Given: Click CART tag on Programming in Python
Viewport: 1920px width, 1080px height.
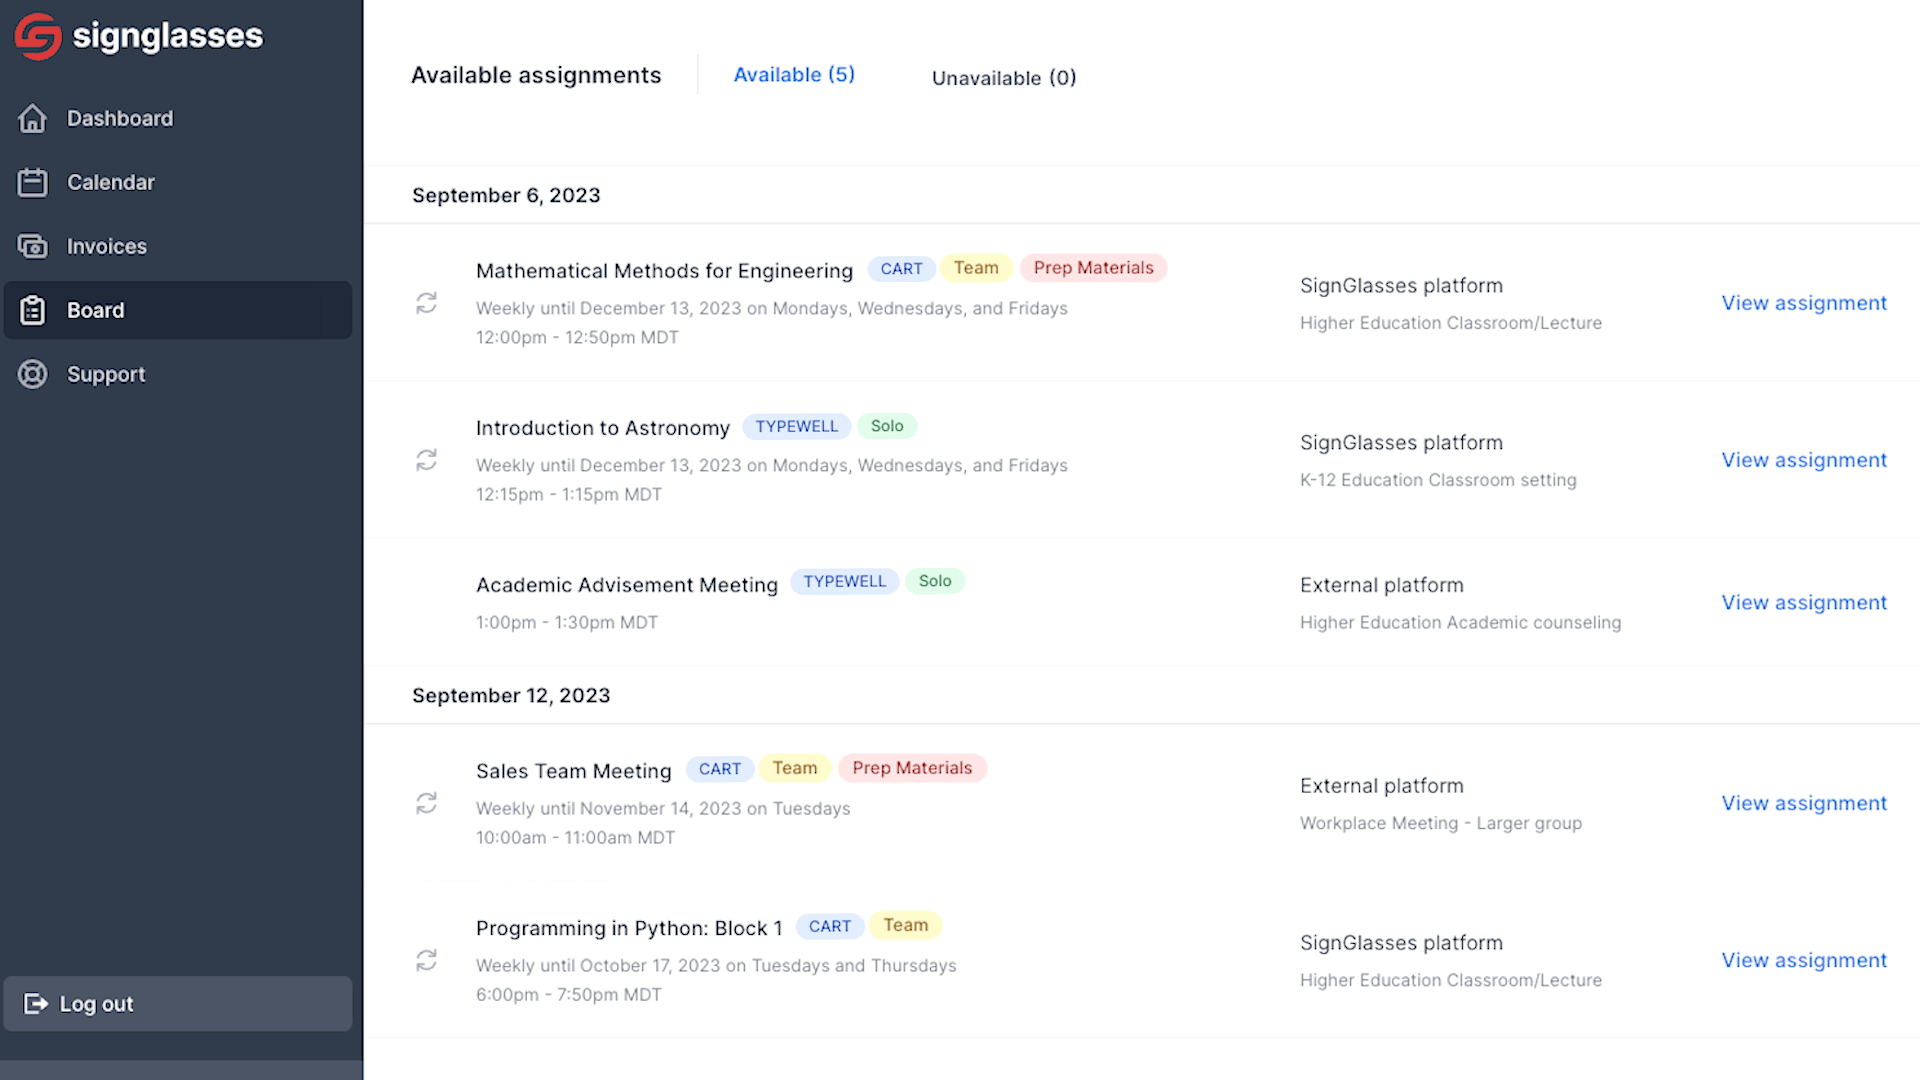Looking at the screenshot, I should (830, 926).
